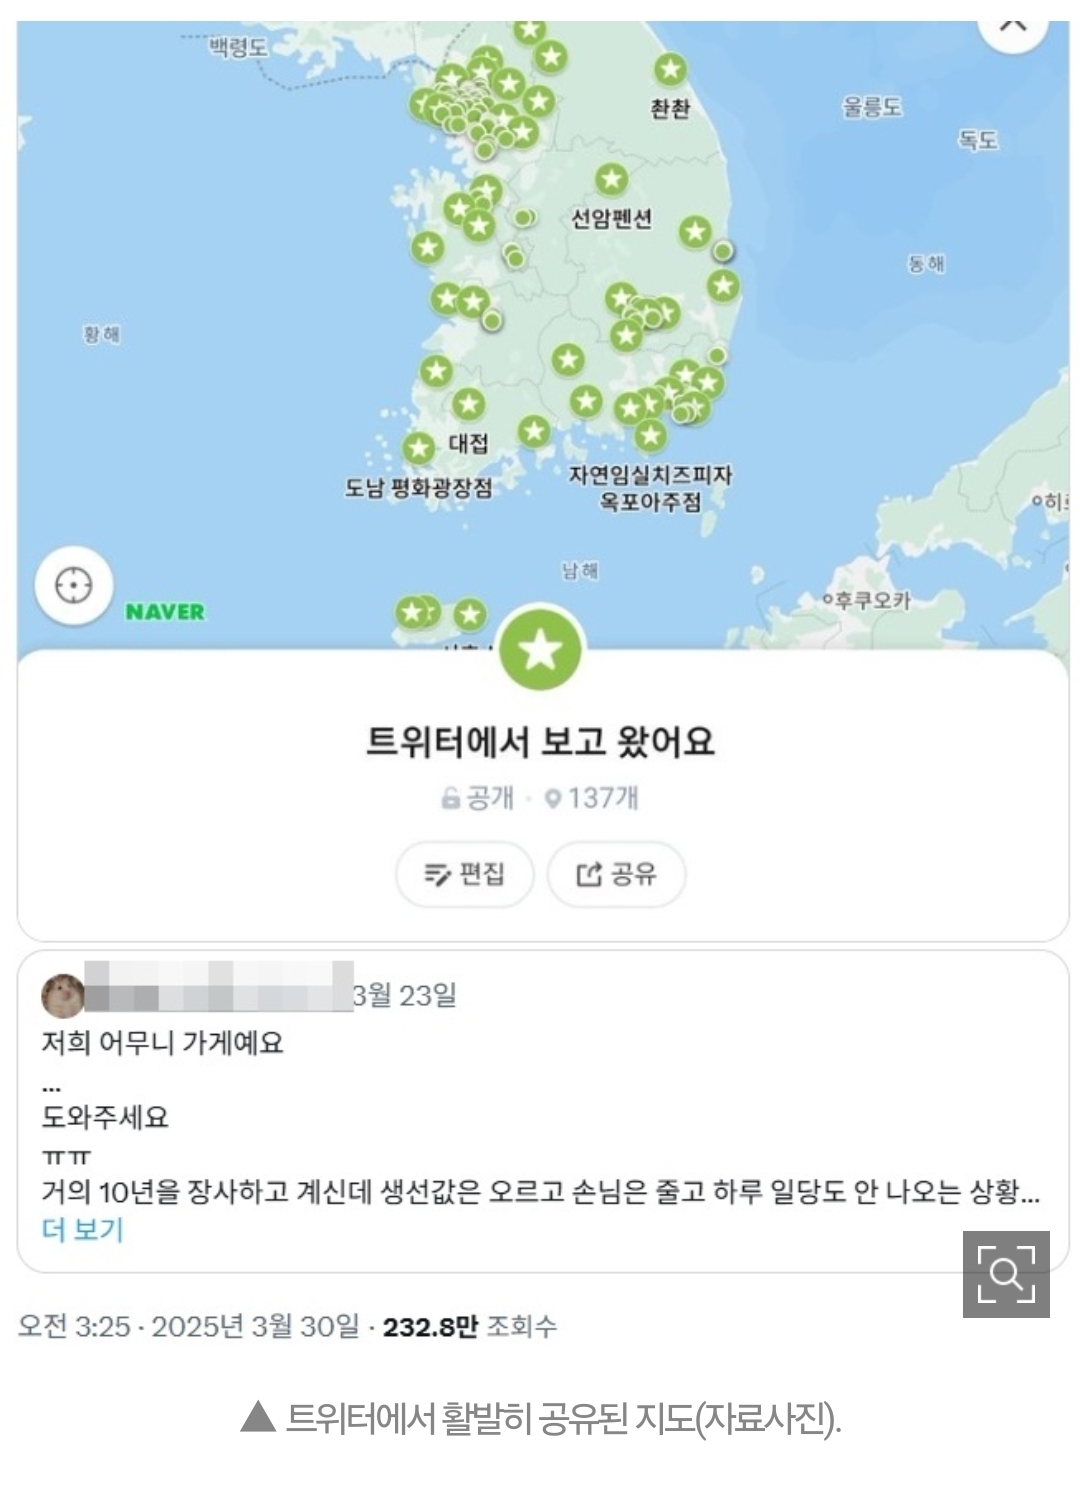Click the hamster profile avatar

63,996
